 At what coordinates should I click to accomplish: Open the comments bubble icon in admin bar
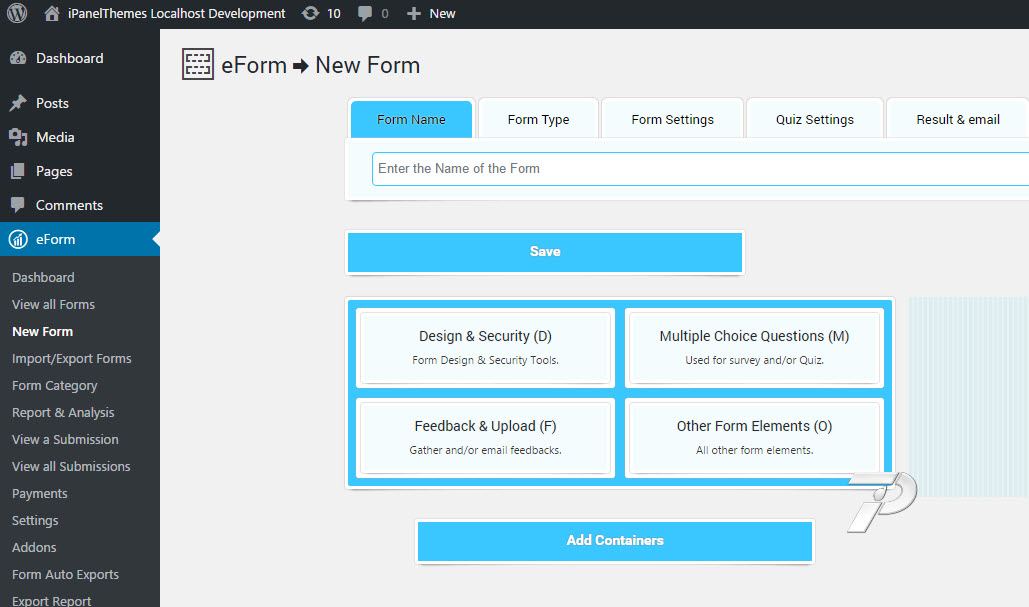pos(367,14)
